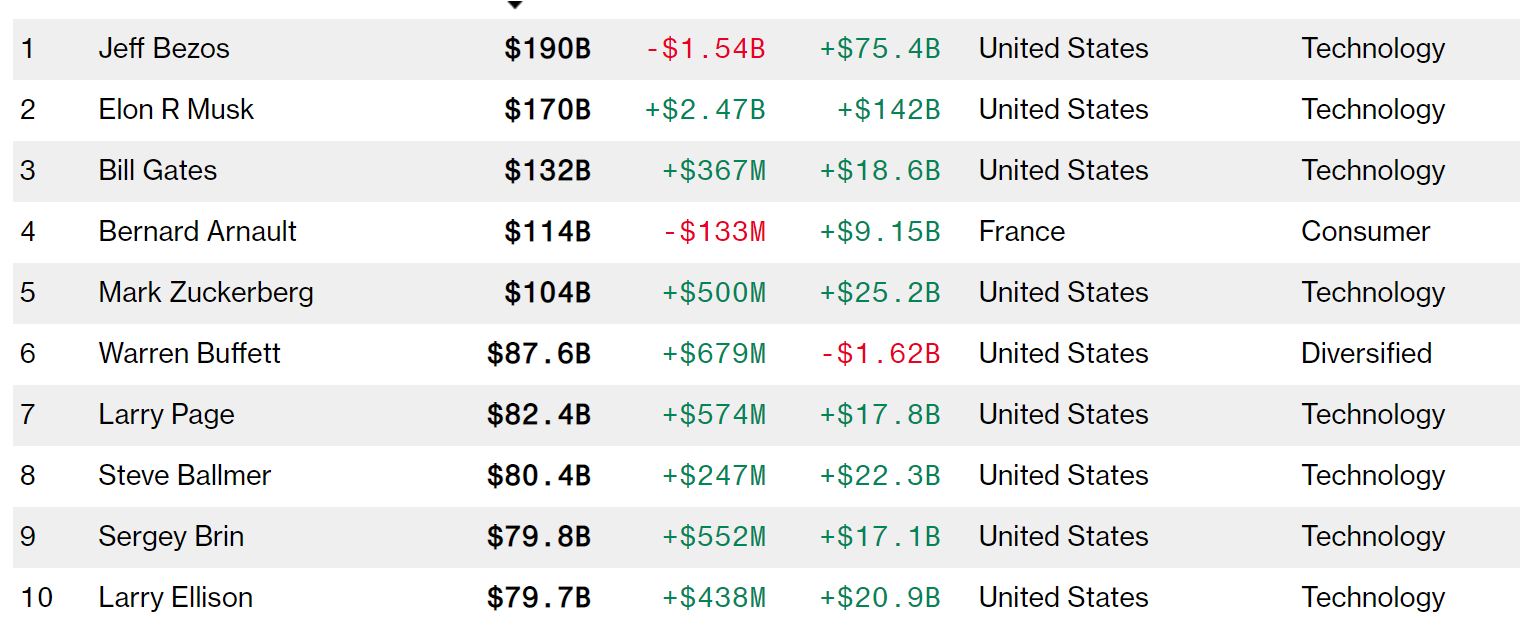This screenshot has height=625, width=1520.
Task: Open Bernard Arnault's profile
Action: pos(197,231)
